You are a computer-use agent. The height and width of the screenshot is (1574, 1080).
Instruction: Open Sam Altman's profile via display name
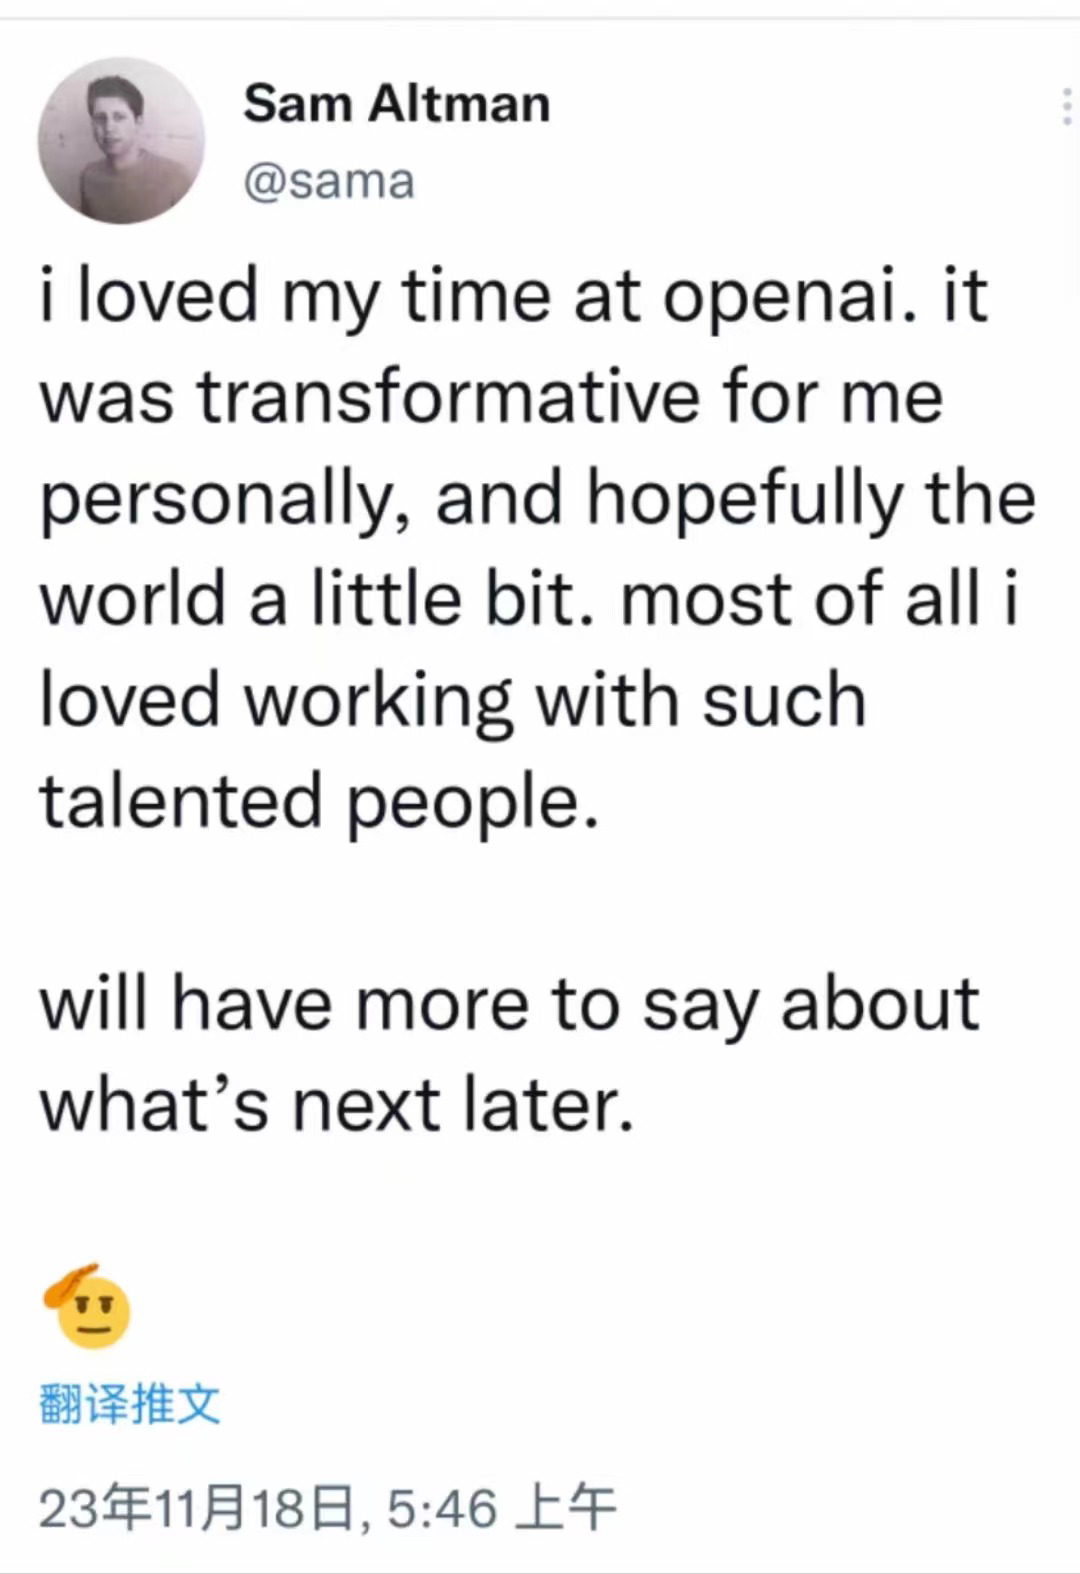pos(396,103)
